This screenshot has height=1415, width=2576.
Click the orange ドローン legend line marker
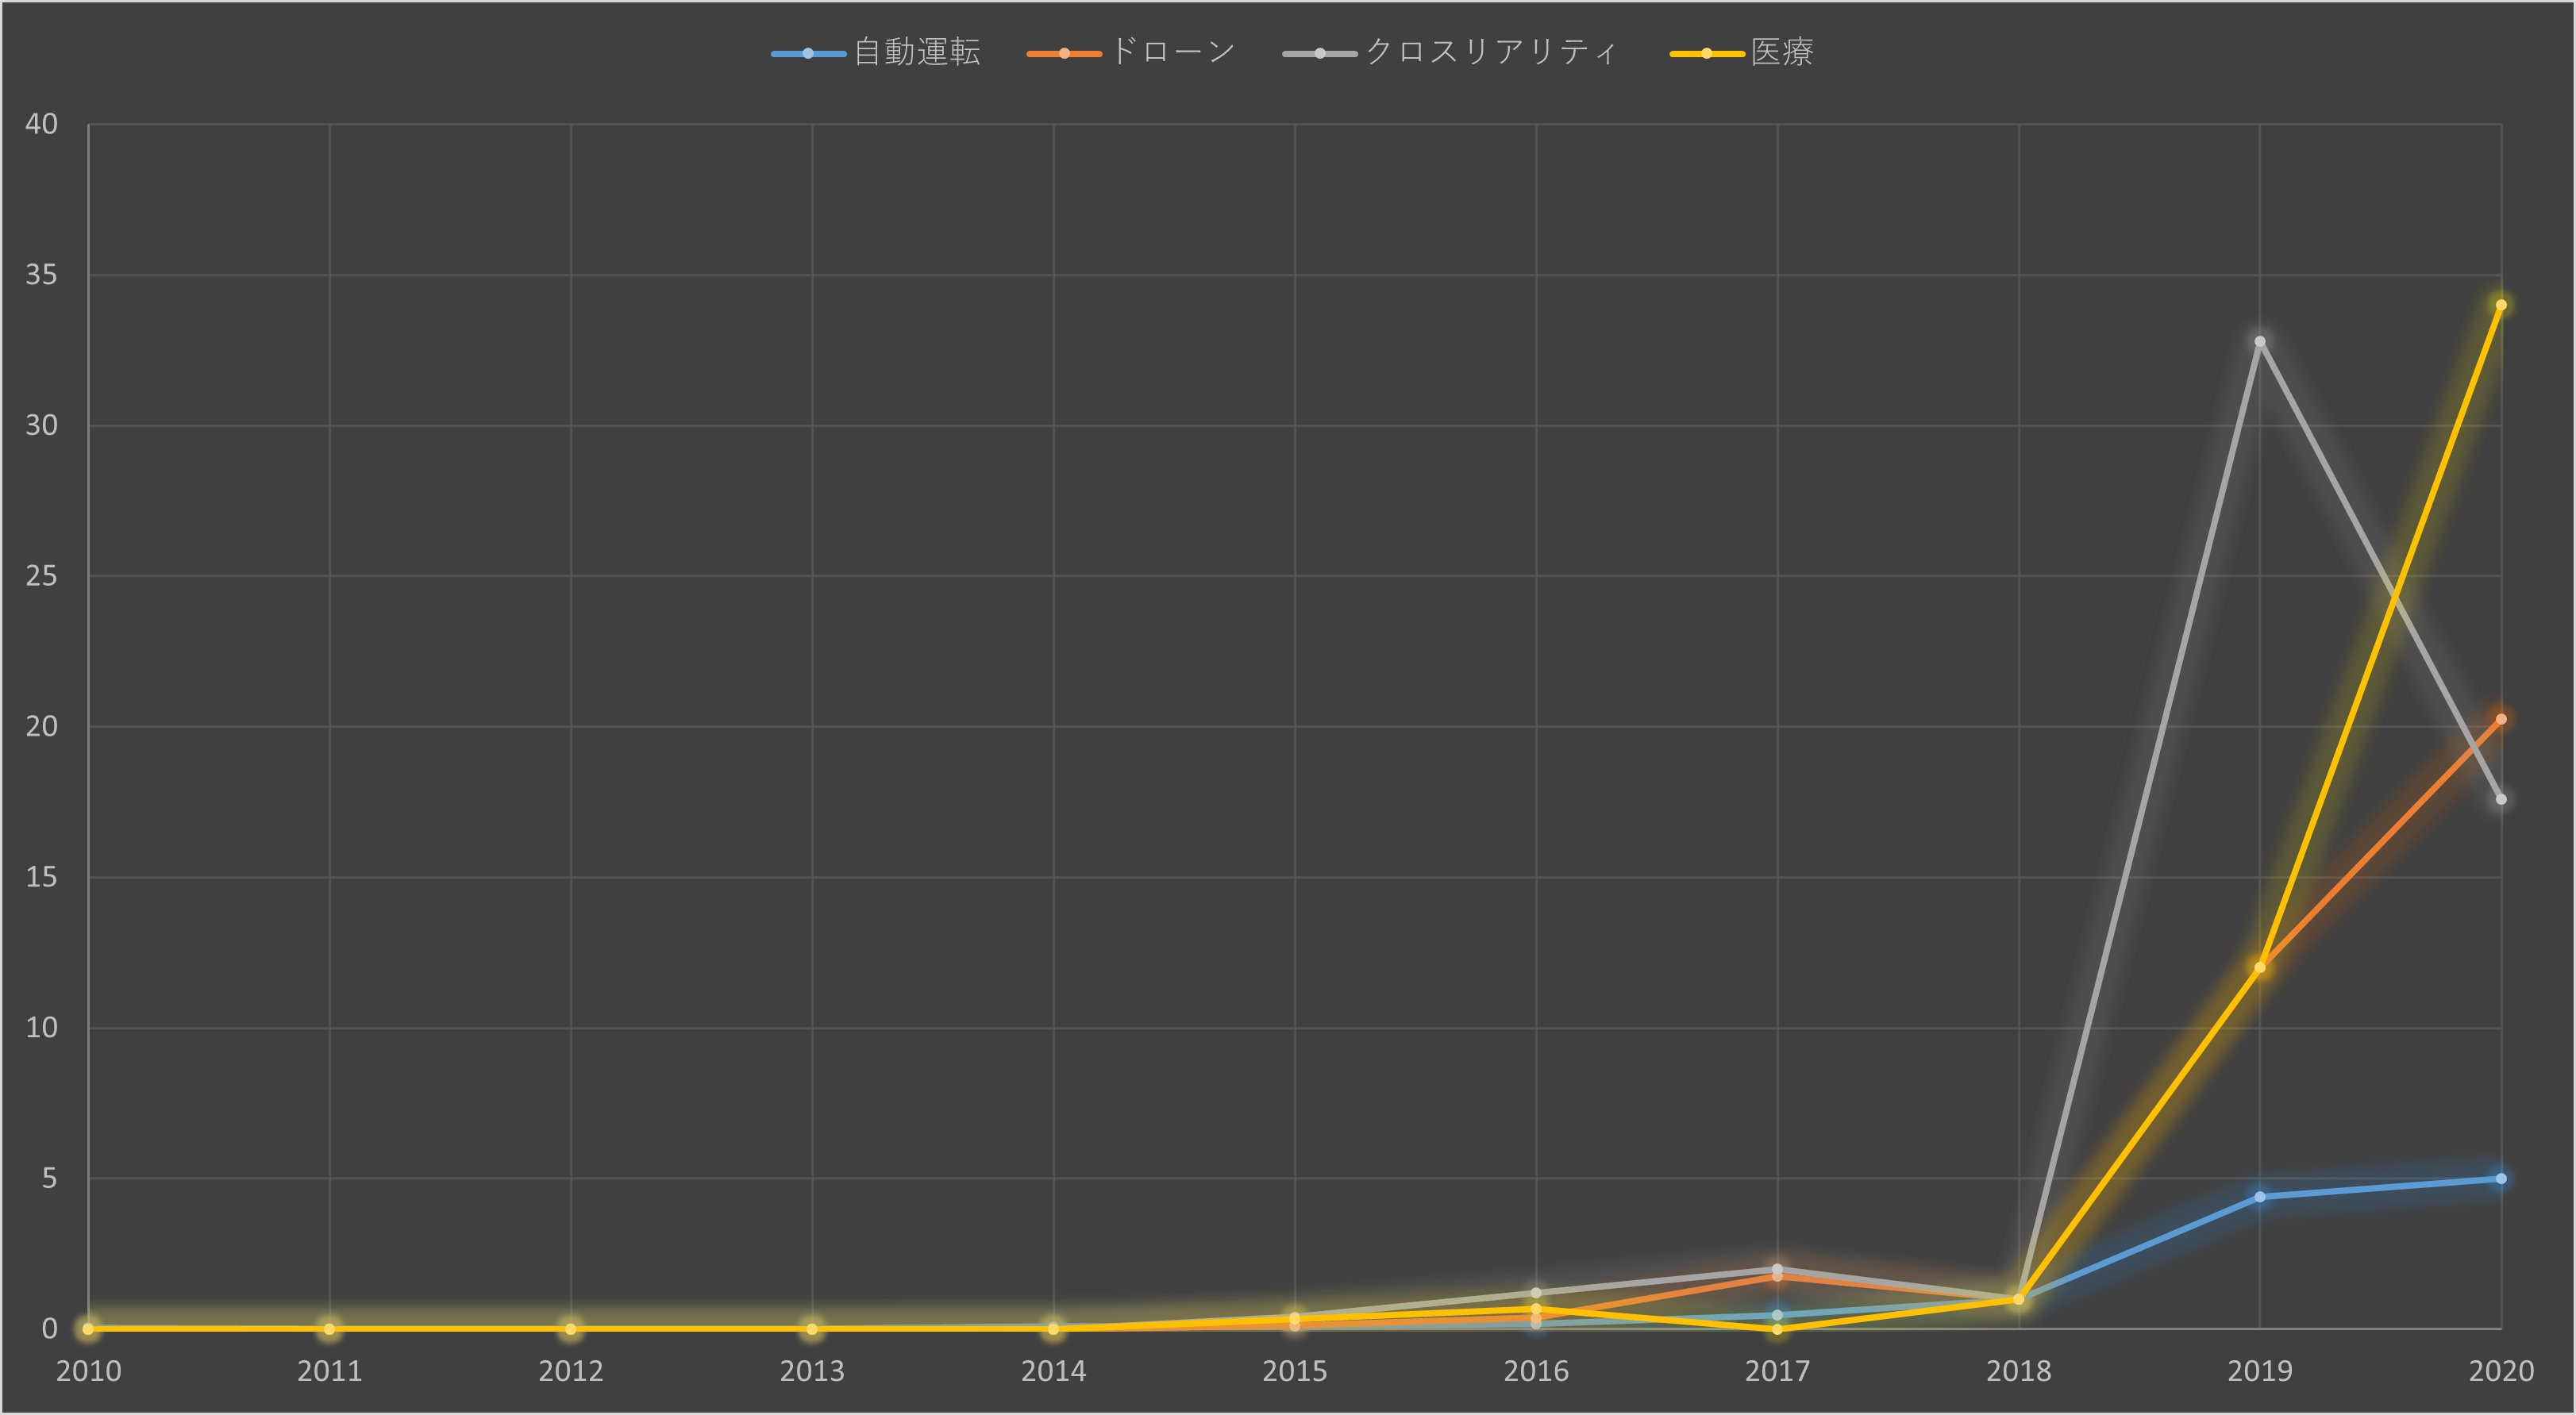(x=1064, y=53)
